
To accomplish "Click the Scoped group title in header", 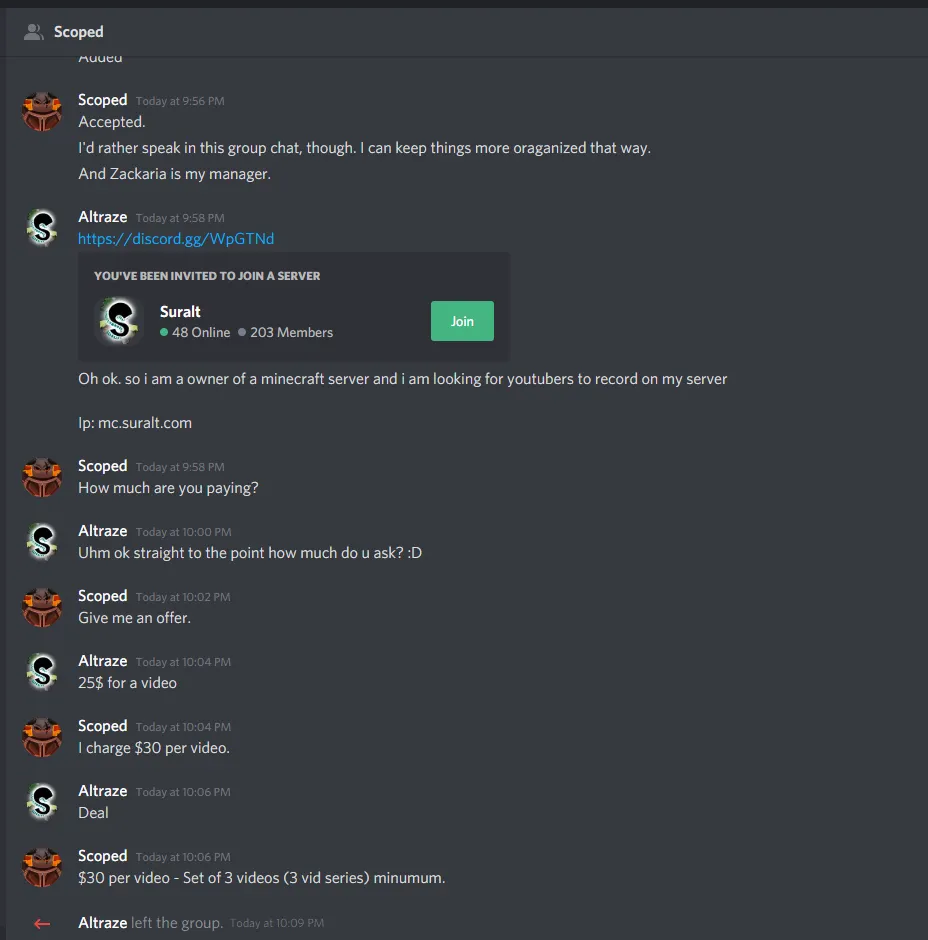I will coord(78,32).
